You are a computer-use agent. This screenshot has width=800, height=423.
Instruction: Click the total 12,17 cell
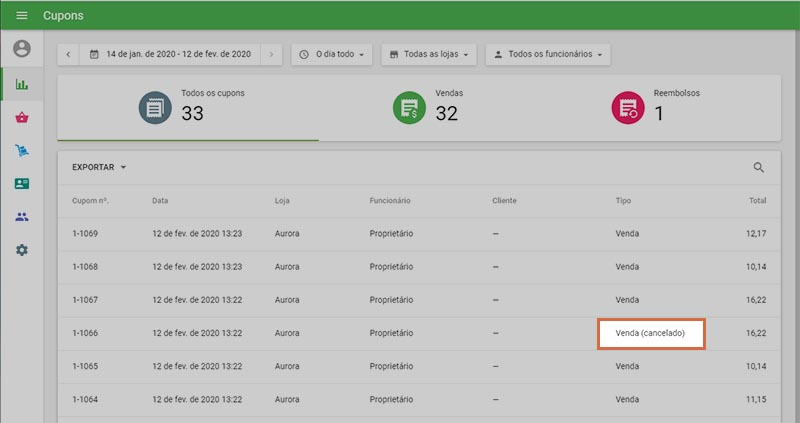[x=756, y=234]
